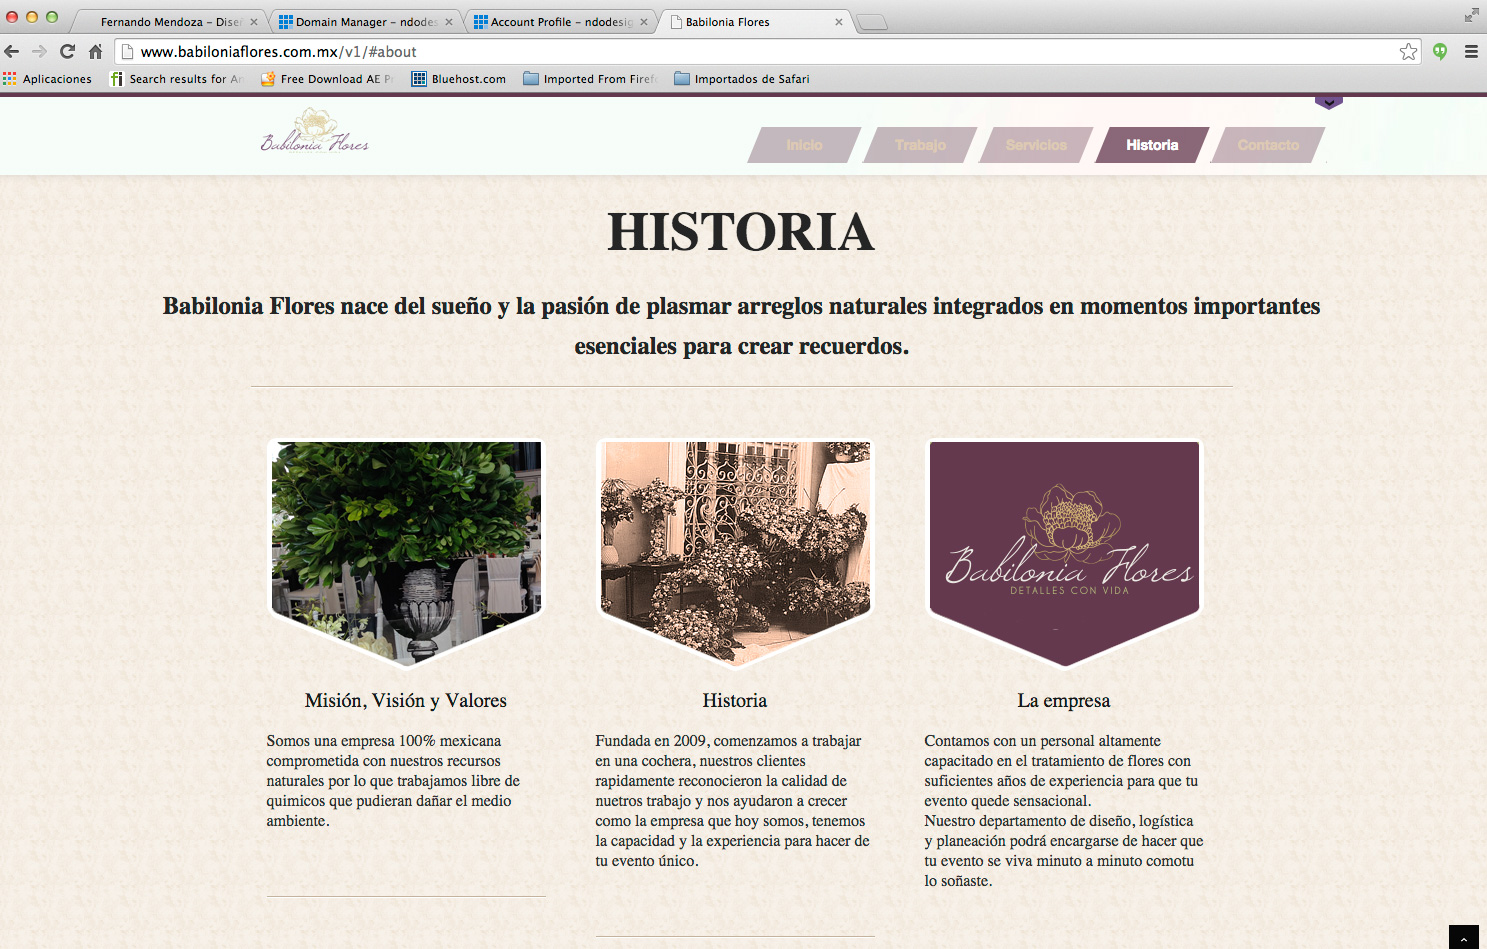Click the paragraph starting 'Somos una empresa'

click(394, 781)
